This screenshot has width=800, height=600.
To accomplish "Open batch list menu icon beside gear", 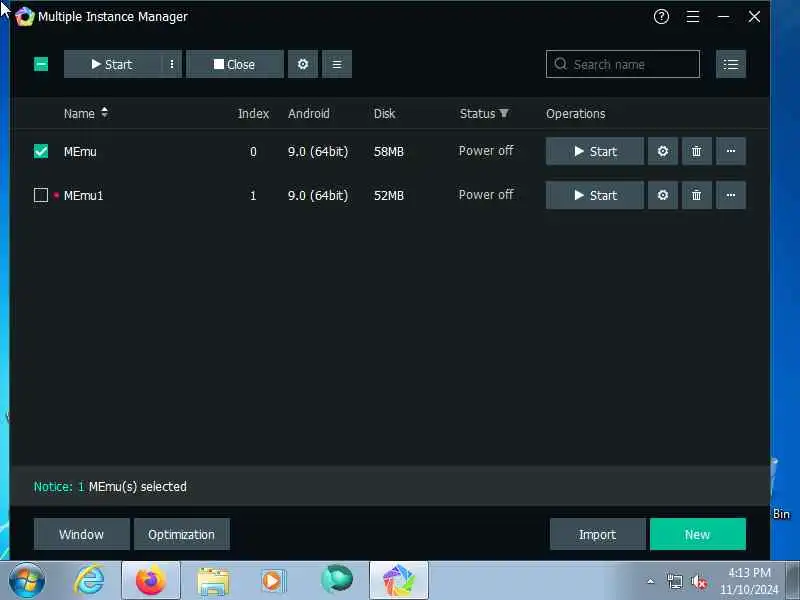I will point(337,64).
